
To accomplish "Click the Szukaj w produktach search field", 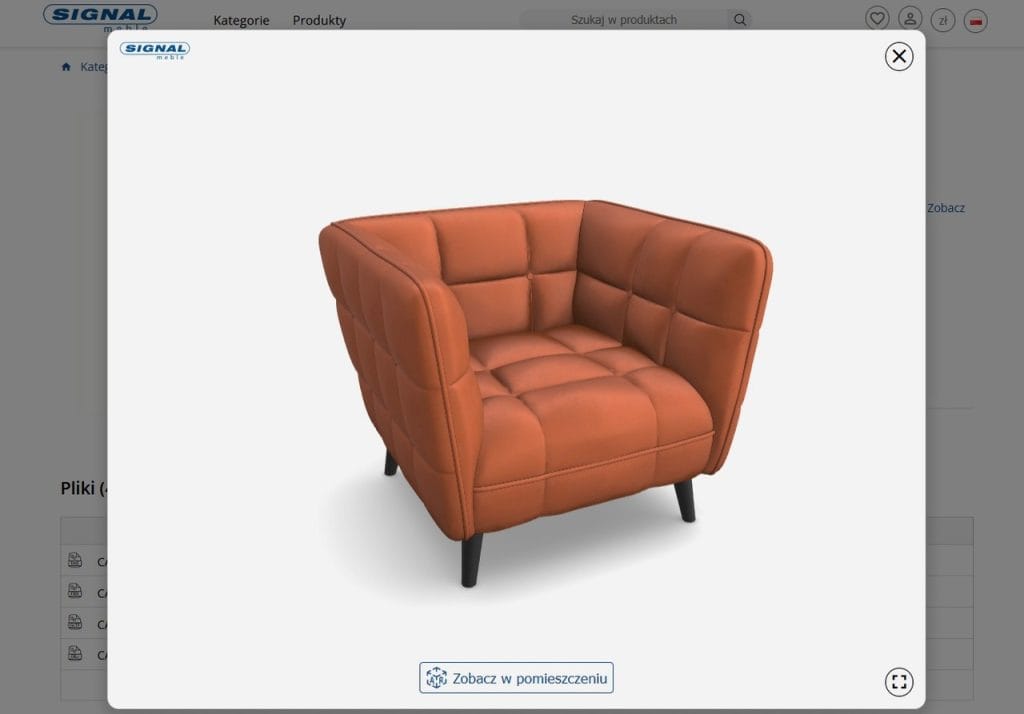I will [x=624, y=19].
